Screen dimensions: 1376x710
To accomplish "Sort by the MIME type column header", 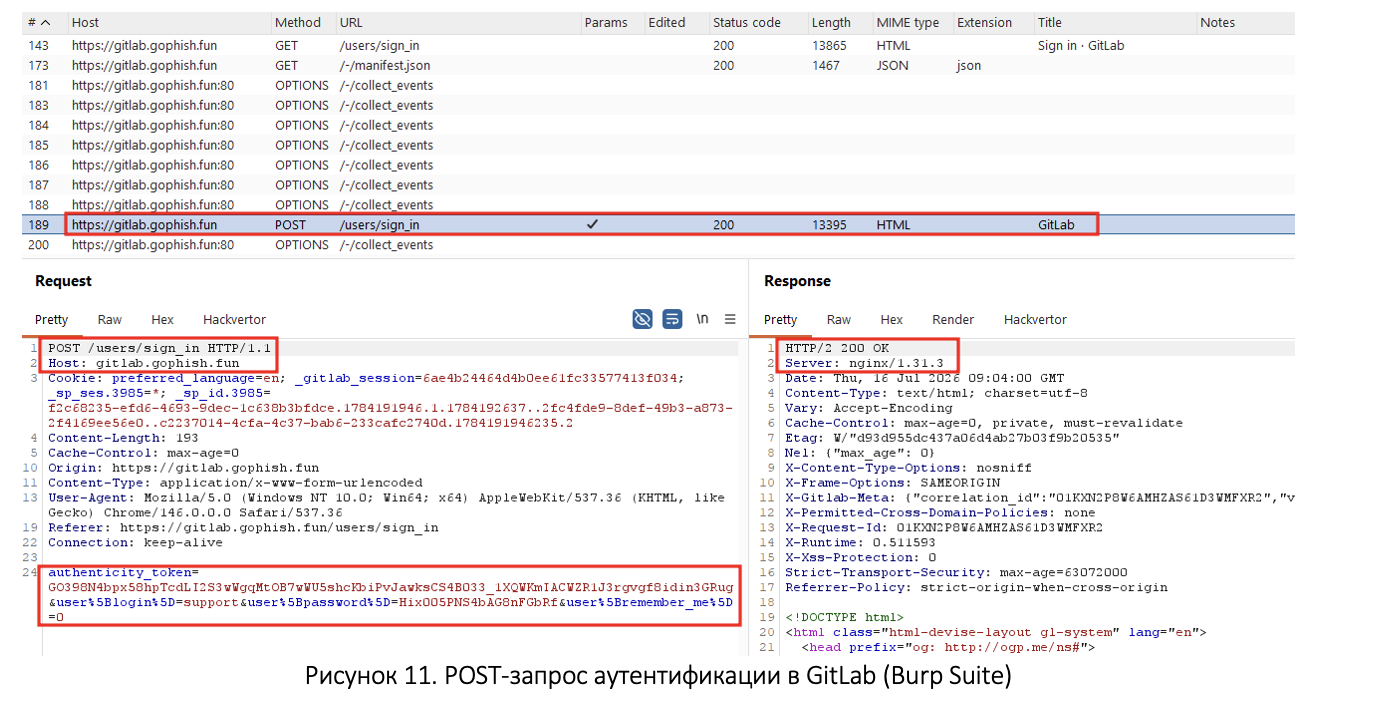I will pos(912,22).
